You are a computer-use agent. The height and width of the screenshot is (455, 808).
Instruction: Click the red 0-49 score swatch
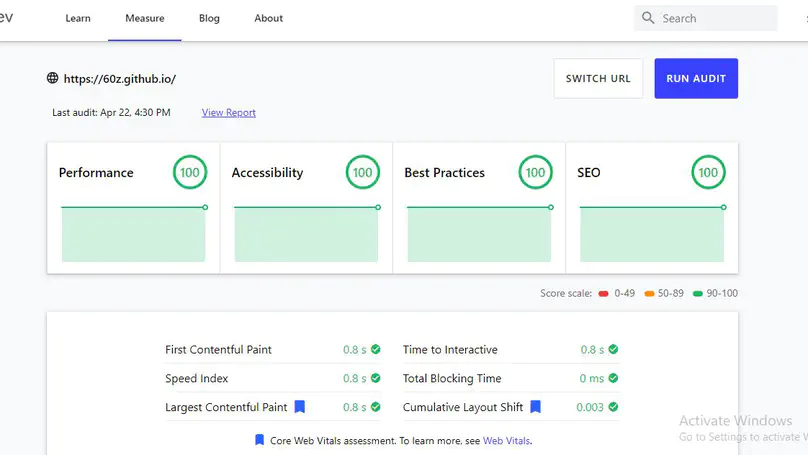[x=603, y=294]
